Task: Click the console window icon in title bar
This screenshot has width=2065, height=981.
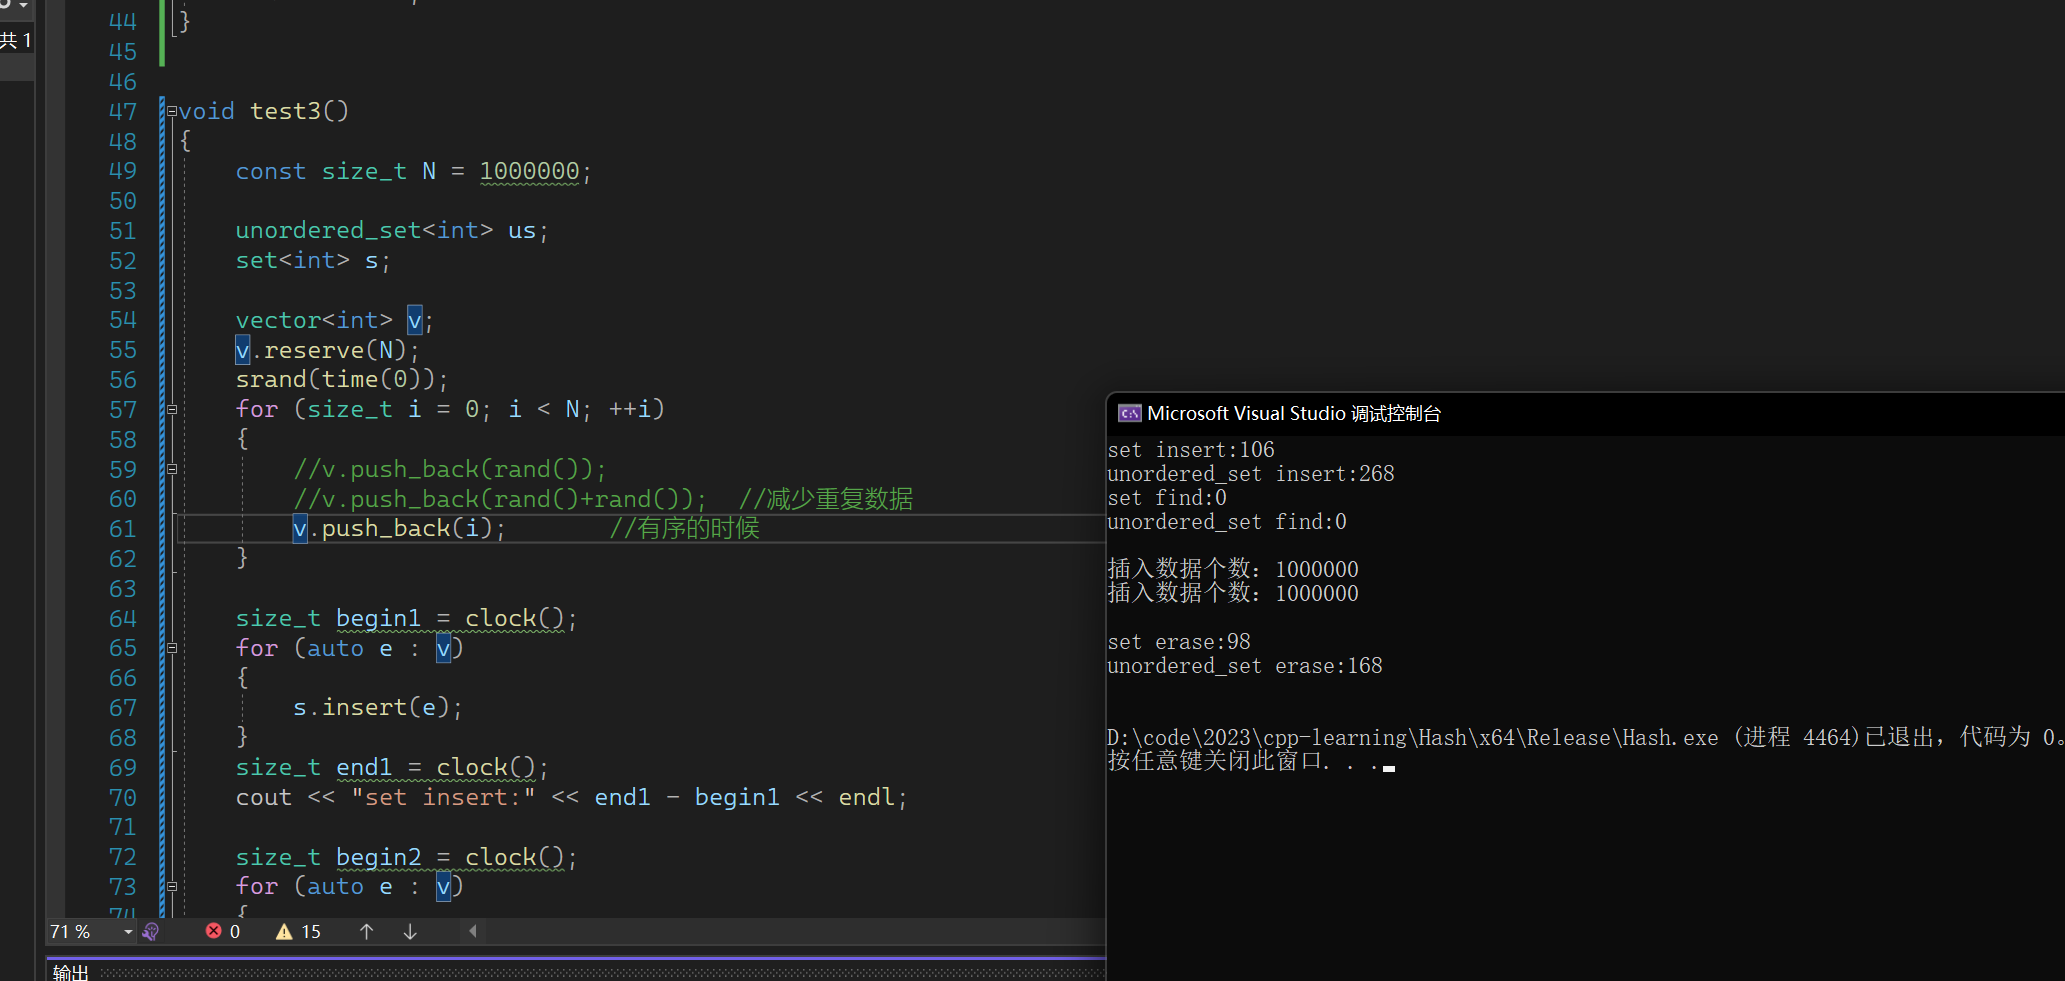Action: [x=1130, y=414]
